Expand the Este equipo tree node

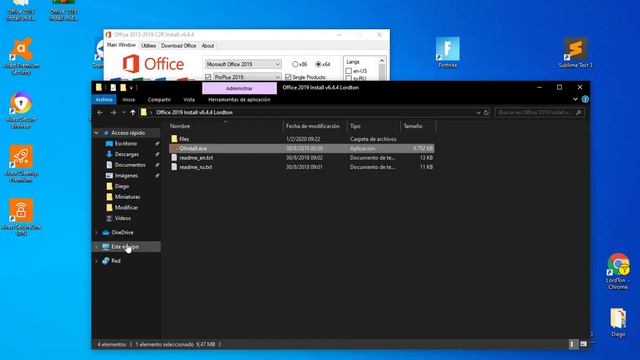pyautogui.click(x=96, y=247)
